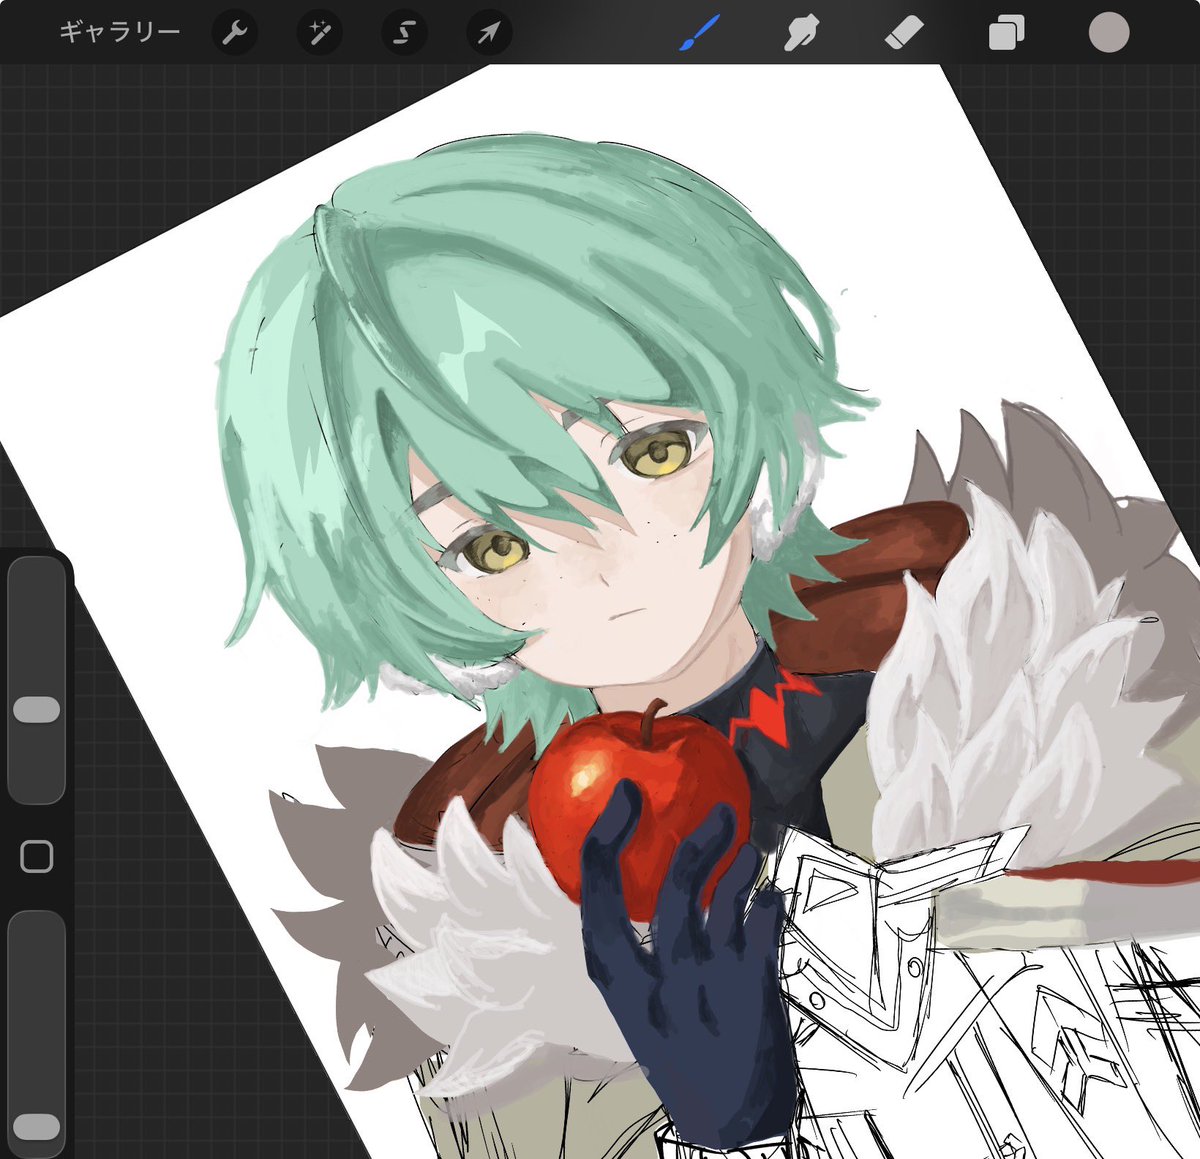The height and width of the screenshot is (1159, 1200).
Task: Tap the square Modify button on sidebar
Action: (x=37, y=856)
